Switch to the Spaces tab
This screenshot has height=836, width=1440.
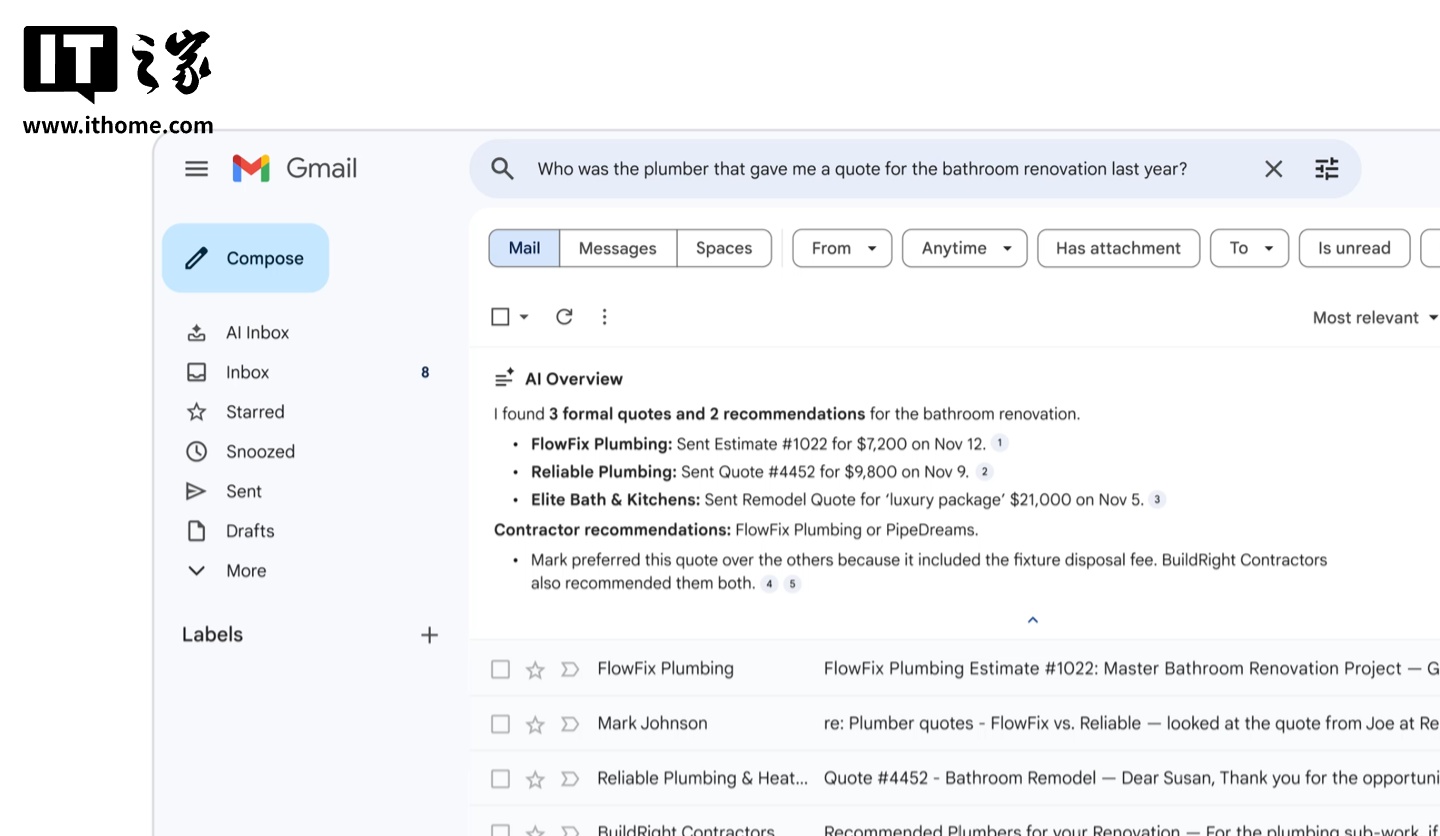[x=724, y=248]
